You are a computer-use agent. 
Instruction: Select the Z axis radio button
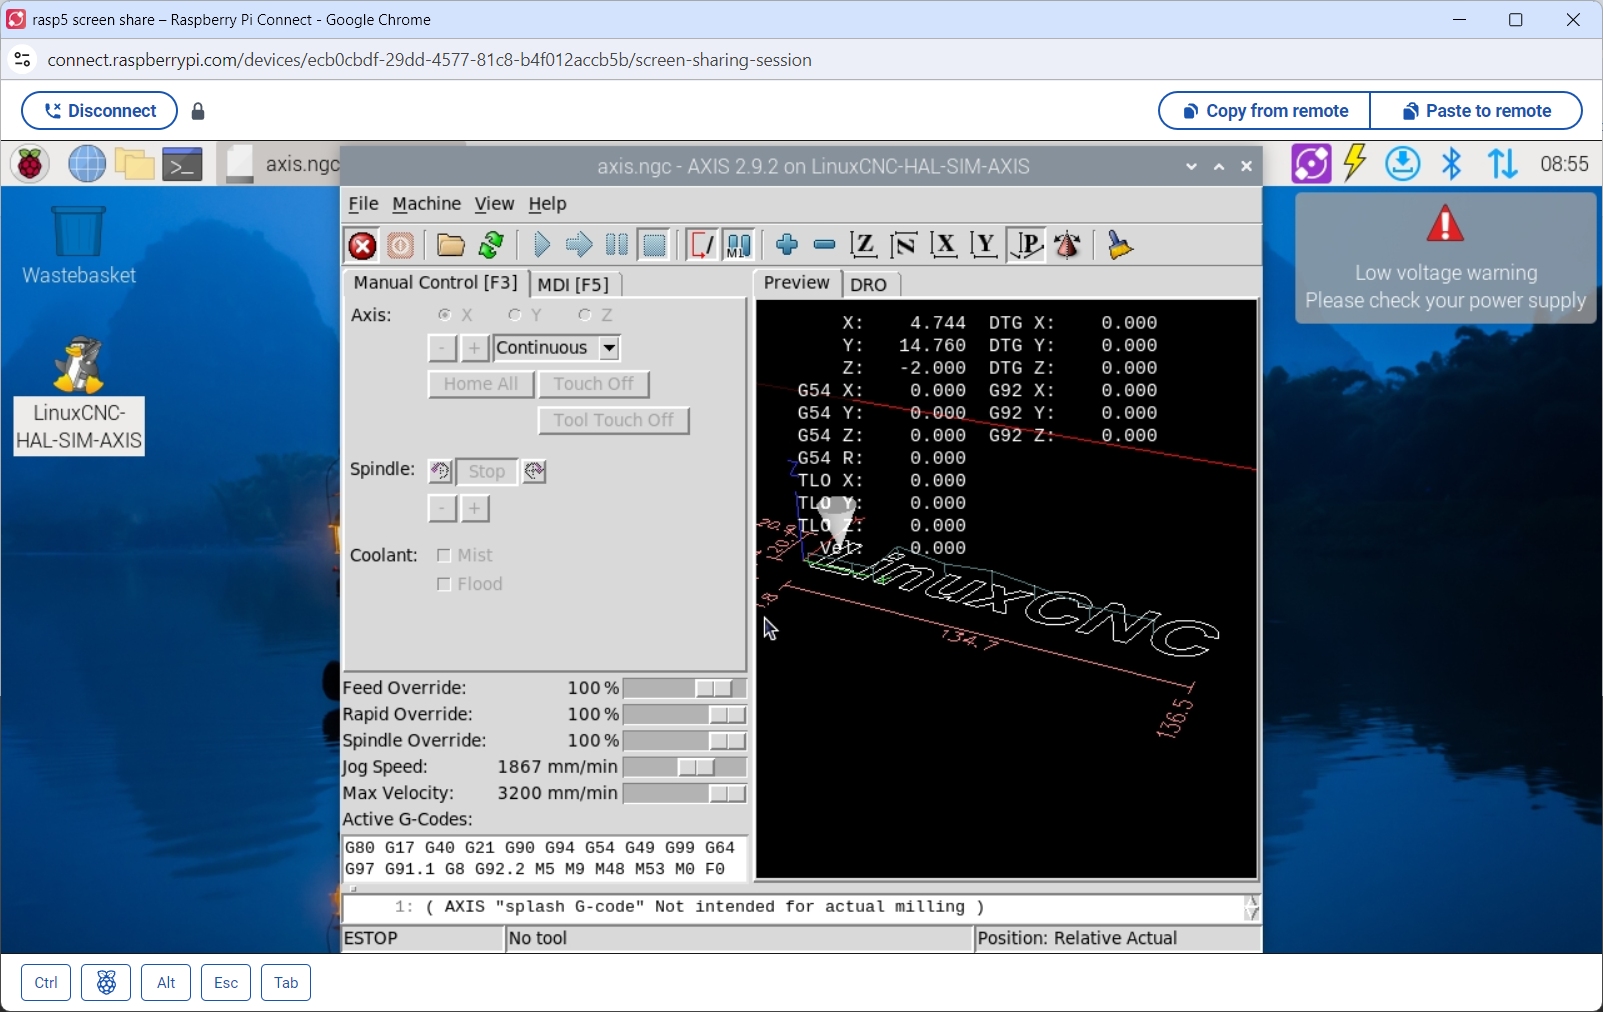(585, 315)
